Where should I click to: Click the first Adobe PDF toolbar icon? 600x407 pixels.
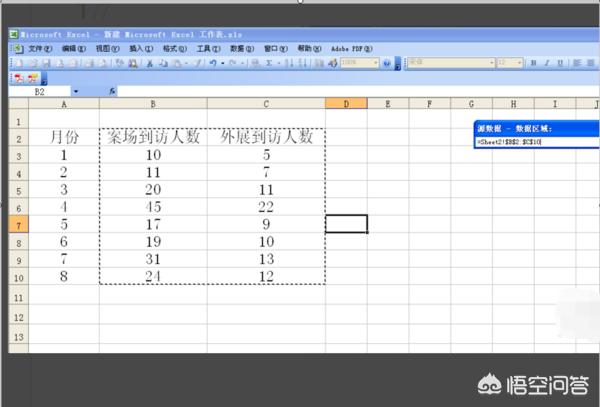18,77
